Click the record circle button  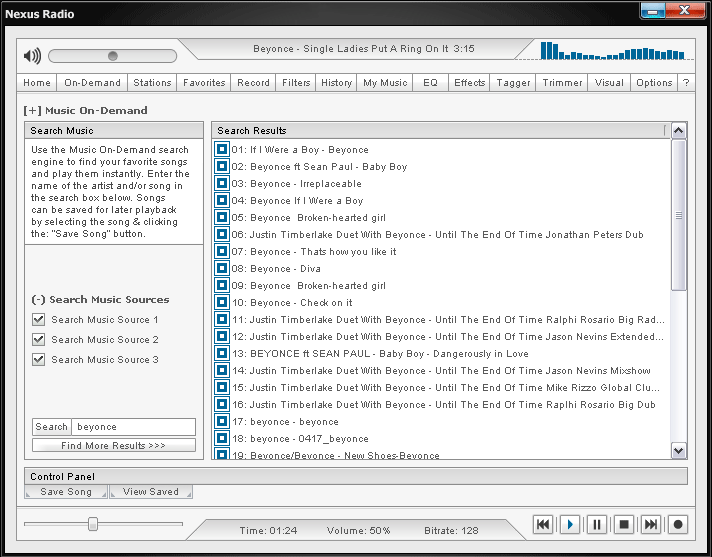(678, 525)
